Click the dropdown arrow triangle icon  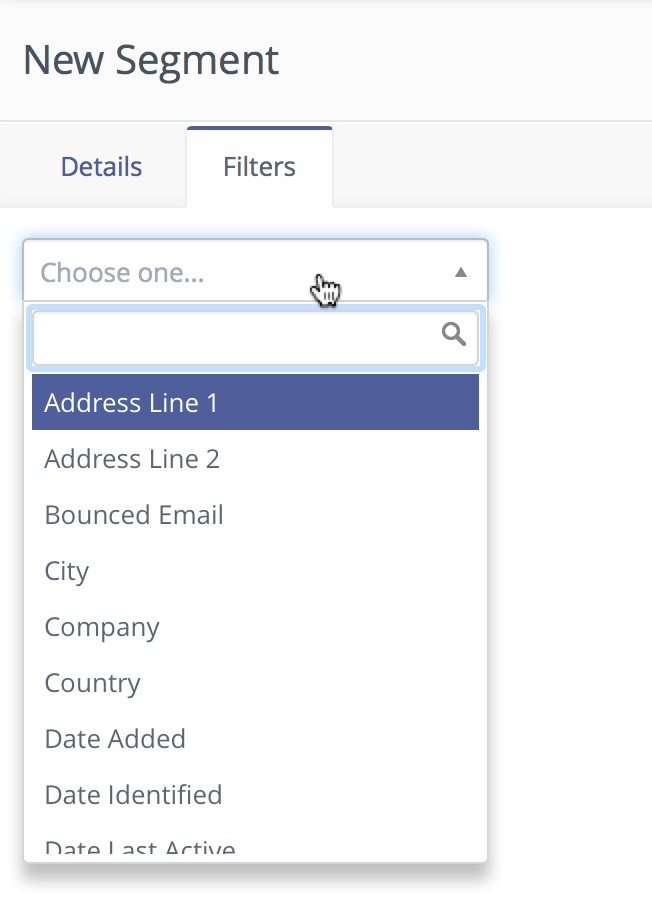[x=460, y=272]
